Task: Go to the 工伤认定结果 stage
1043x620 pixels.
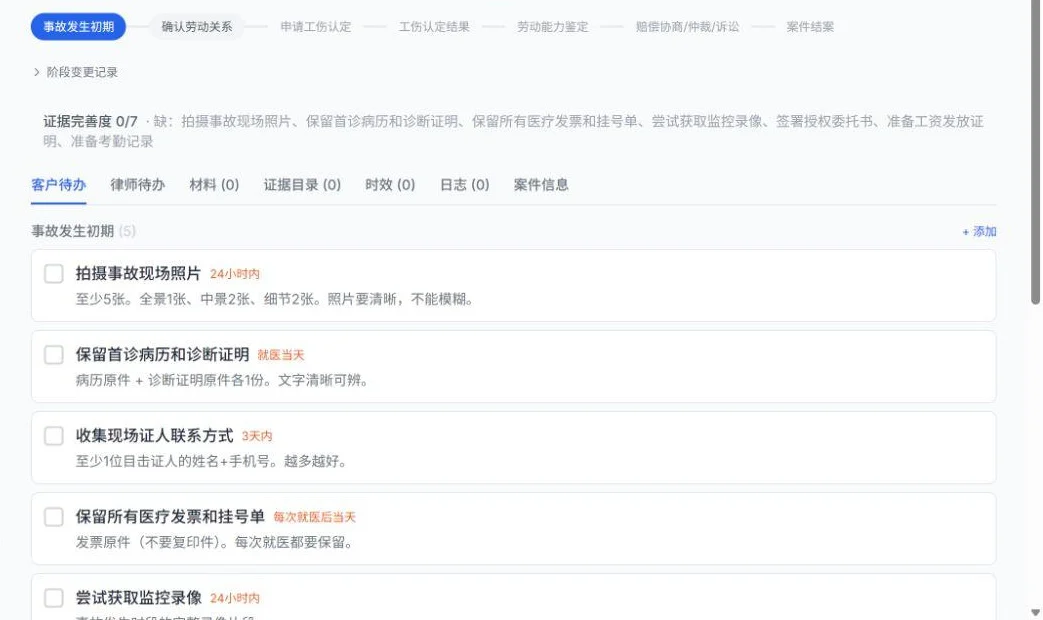Action: click(434, 27)
